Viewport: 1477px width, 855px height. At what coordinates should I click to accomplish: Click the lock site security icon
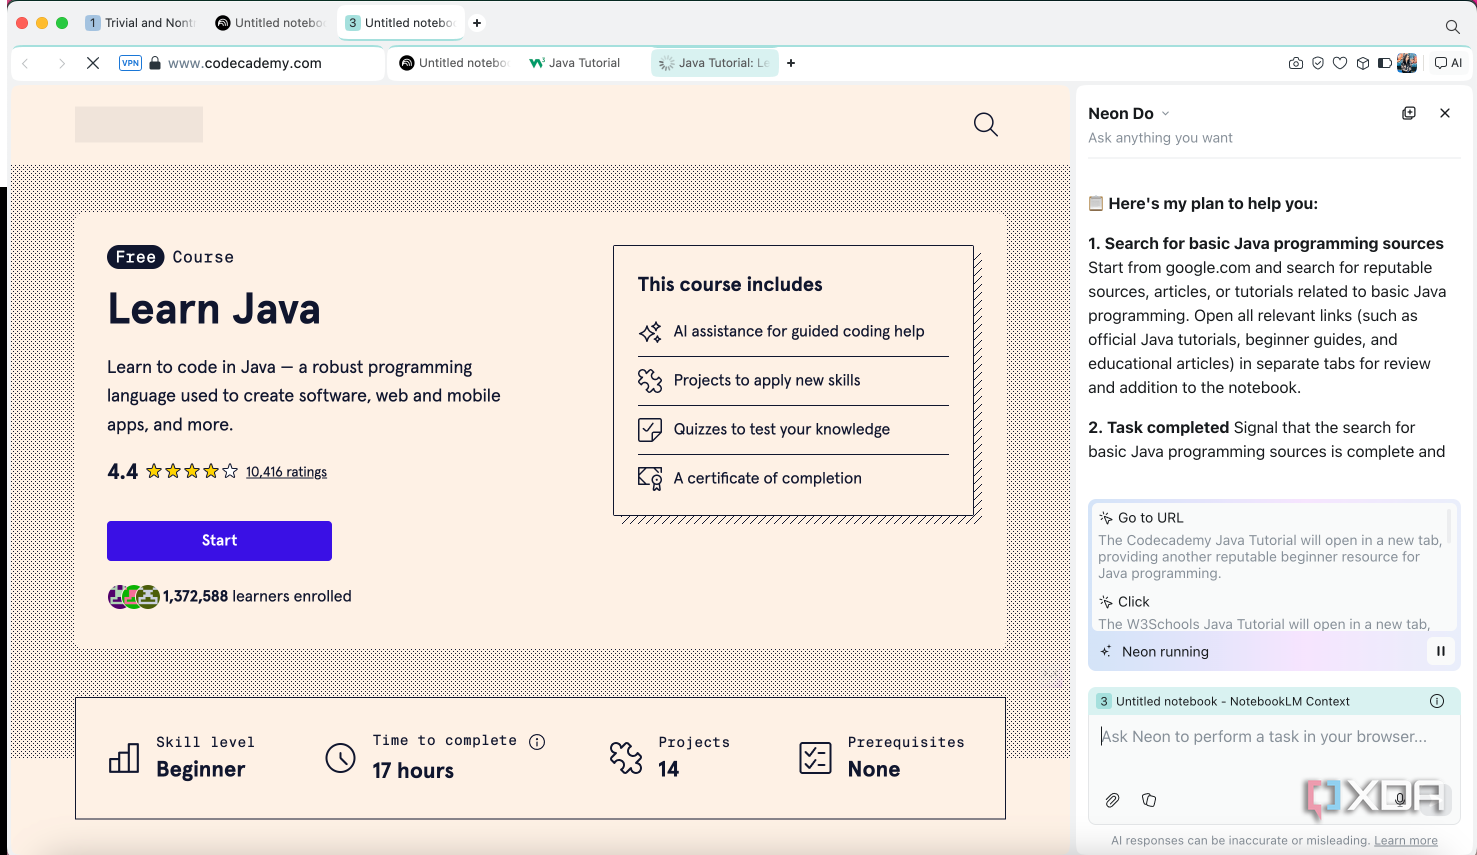155,63
